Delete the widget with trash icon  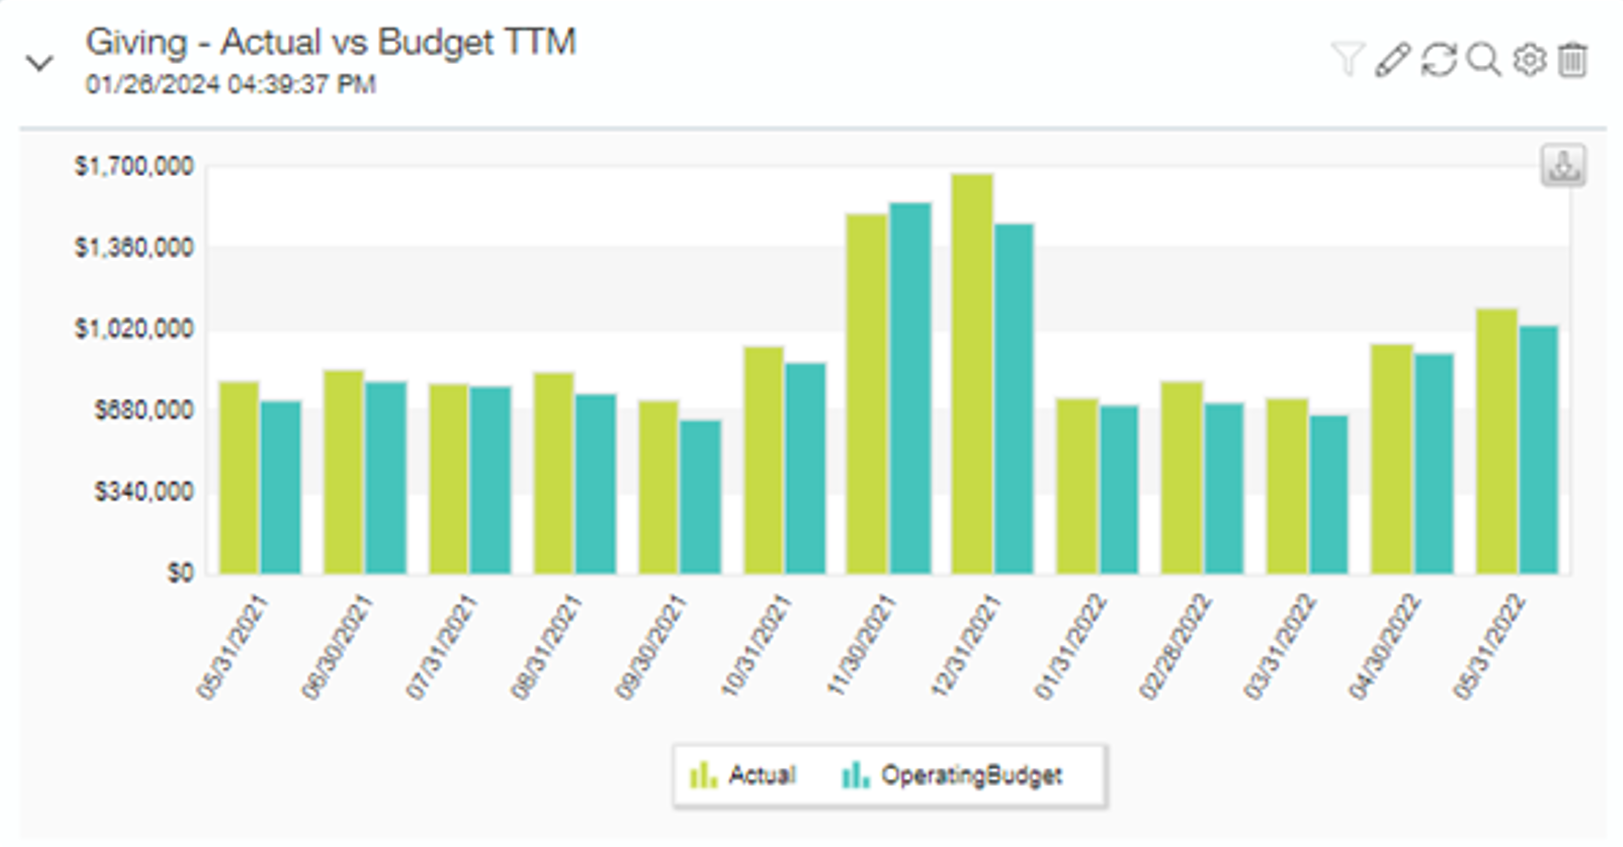1573,59
